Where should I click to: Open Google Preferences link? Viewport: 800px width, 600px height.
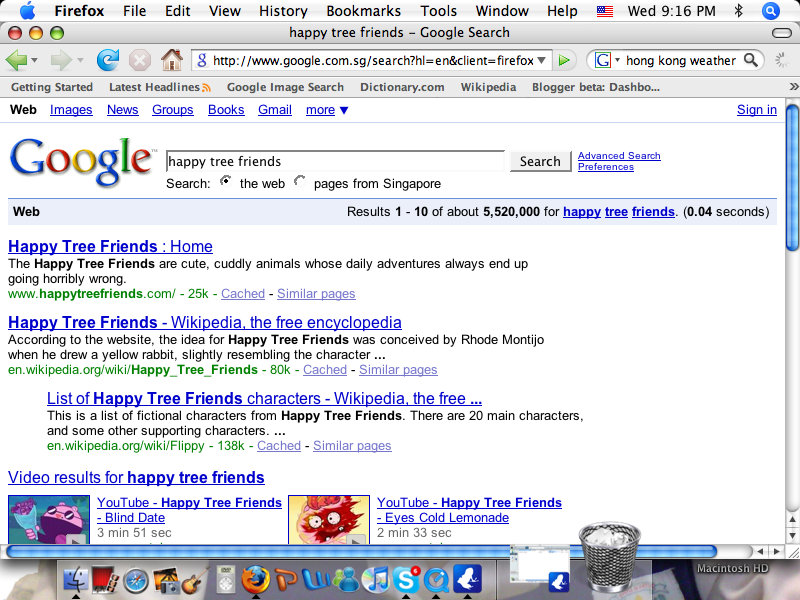606,167
